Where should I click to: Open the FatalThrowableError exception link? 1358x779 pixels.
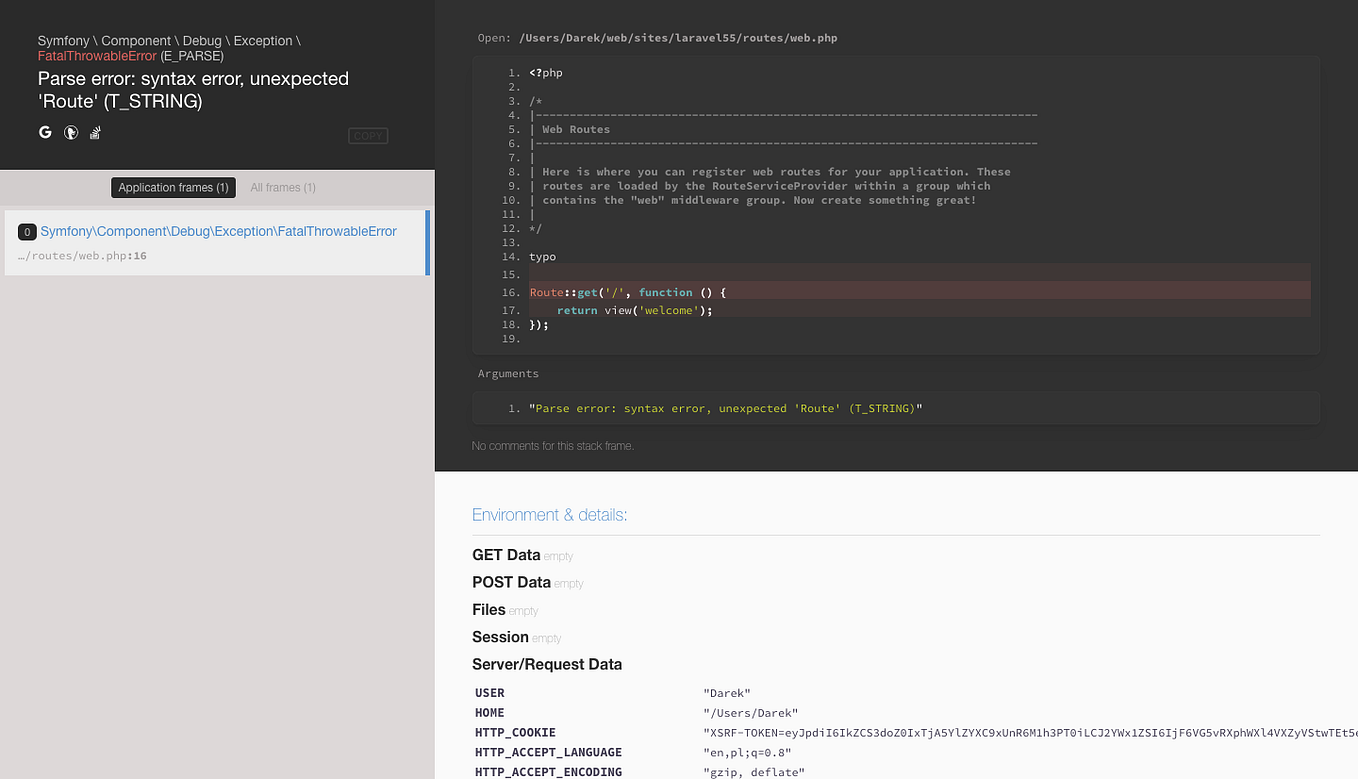tap(217, 231)
